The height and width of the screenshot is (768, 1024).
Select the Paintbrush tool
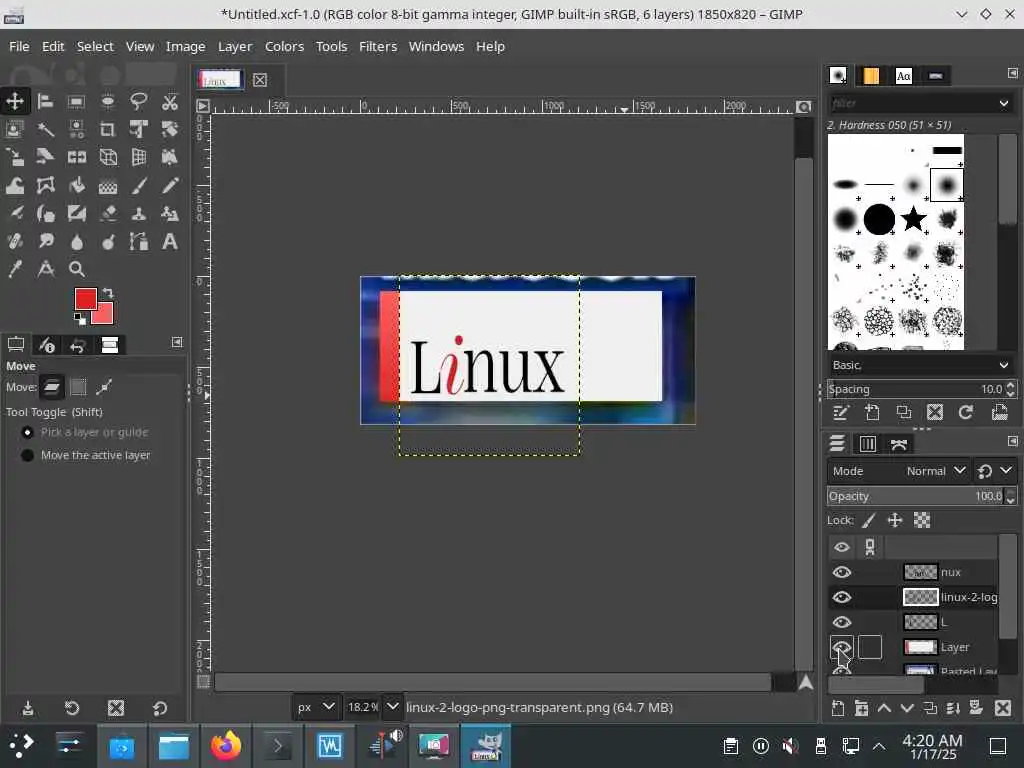coord(138,185)
